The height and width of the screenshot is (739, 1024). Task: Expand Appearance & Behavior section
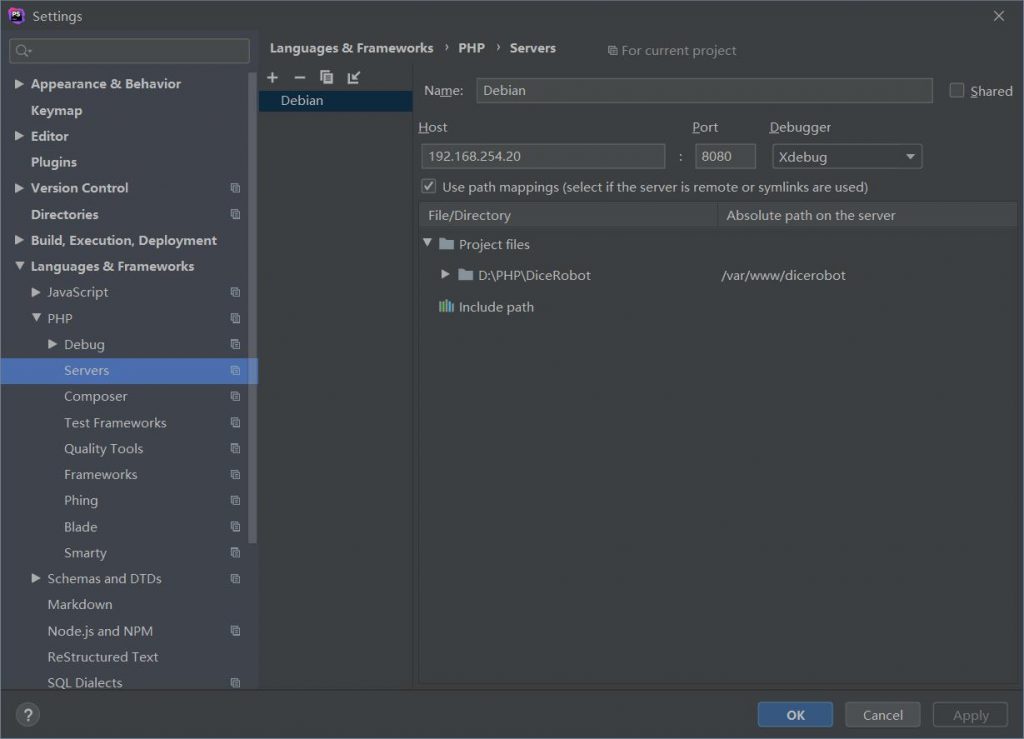(20, 84)
